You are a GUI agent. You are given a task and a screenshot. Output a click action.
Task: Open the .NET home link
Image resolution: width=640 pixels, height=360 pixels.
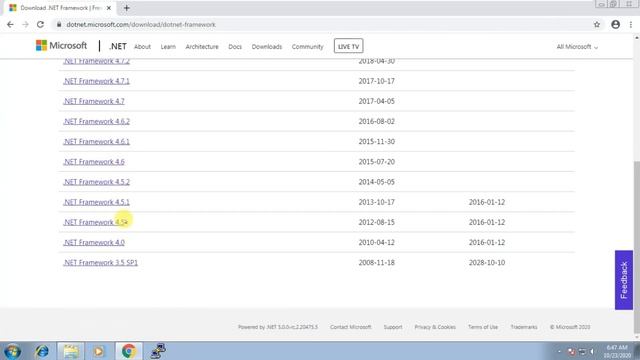pyautogui.click(x=118, y=47)
